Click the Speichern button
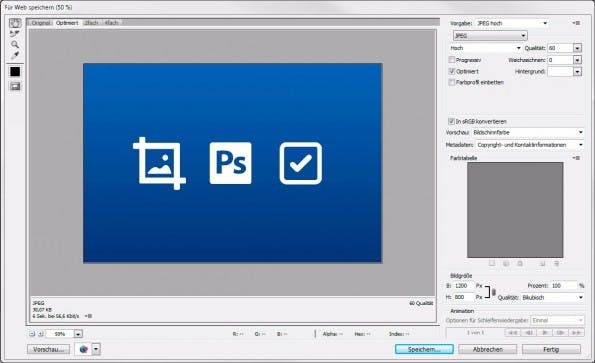Screen dimensions: 595x363 click(x=424, y=349)
